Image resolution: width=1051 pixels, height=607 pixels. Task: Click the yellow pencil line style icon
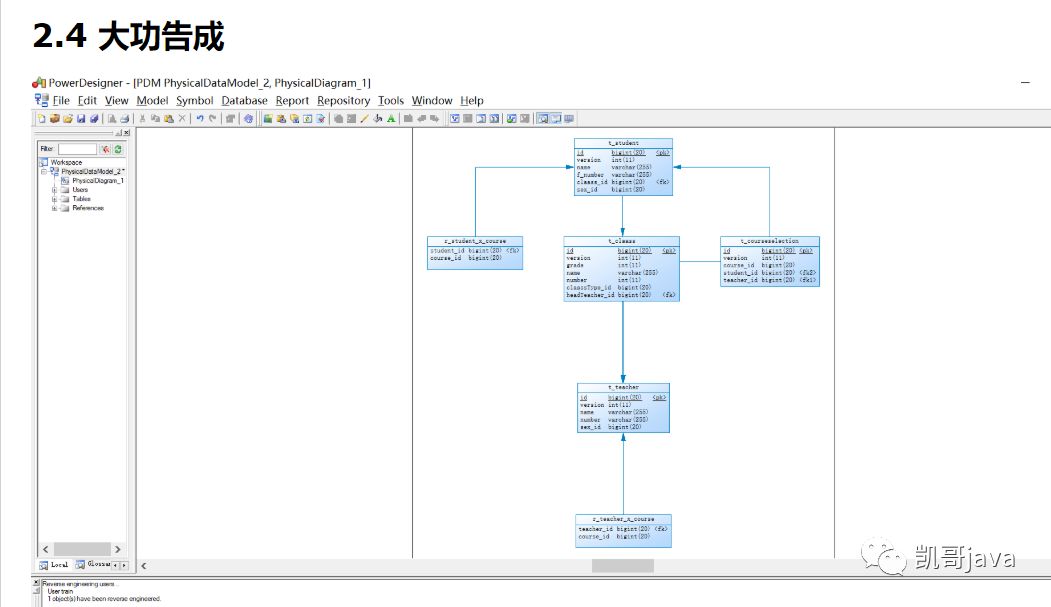364,119
